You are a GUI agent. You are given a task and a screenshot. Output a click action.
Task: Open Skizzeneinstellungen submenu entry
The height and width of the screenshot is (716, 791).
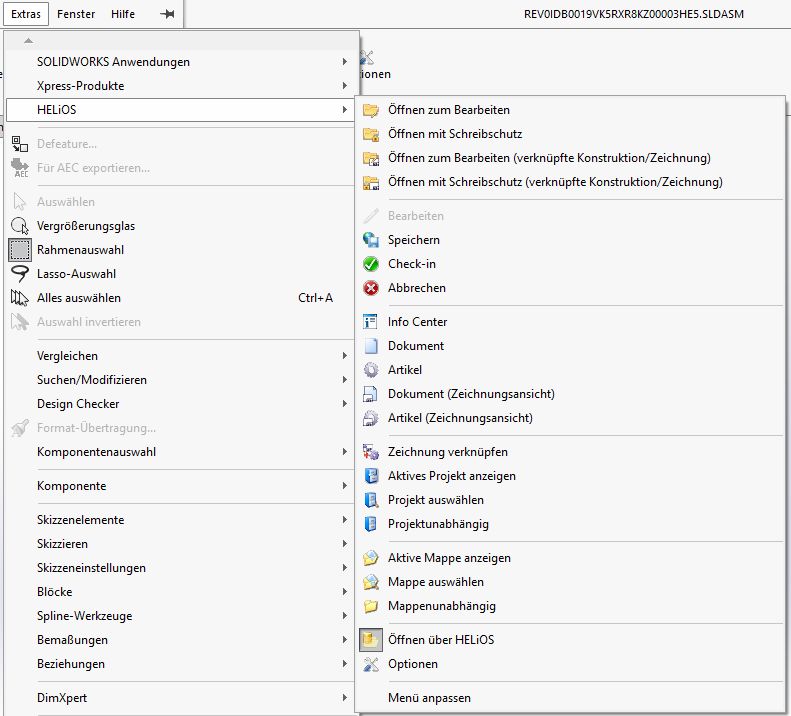[x=180, y=568]
